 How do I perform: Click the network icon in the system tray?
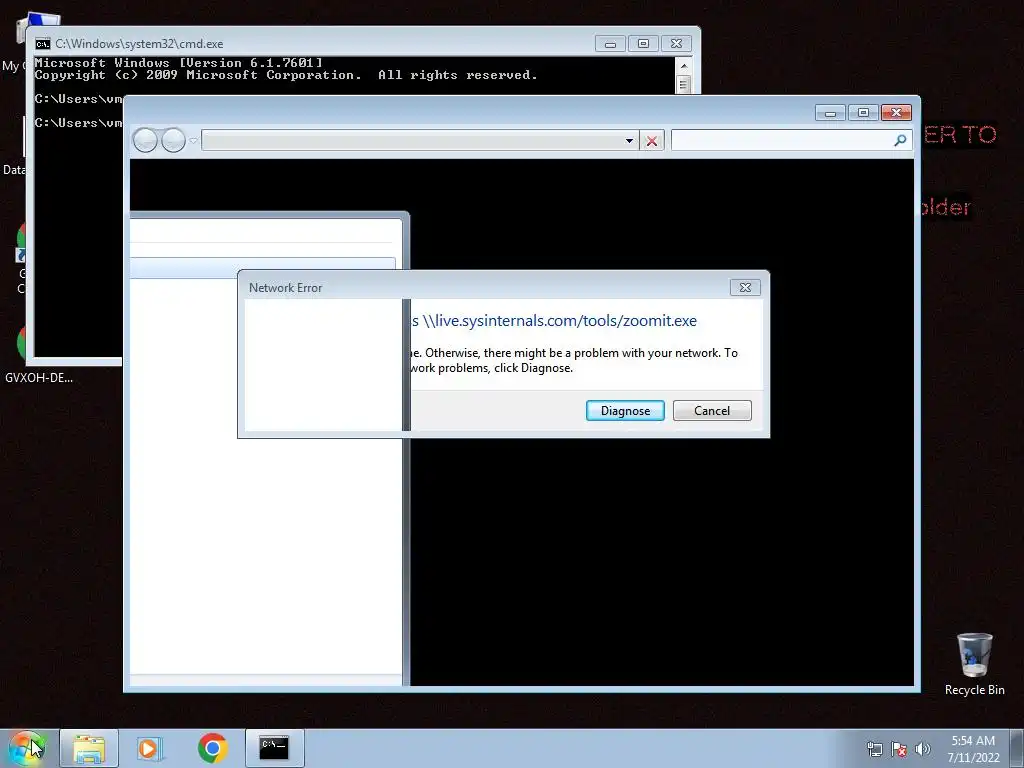874,749
